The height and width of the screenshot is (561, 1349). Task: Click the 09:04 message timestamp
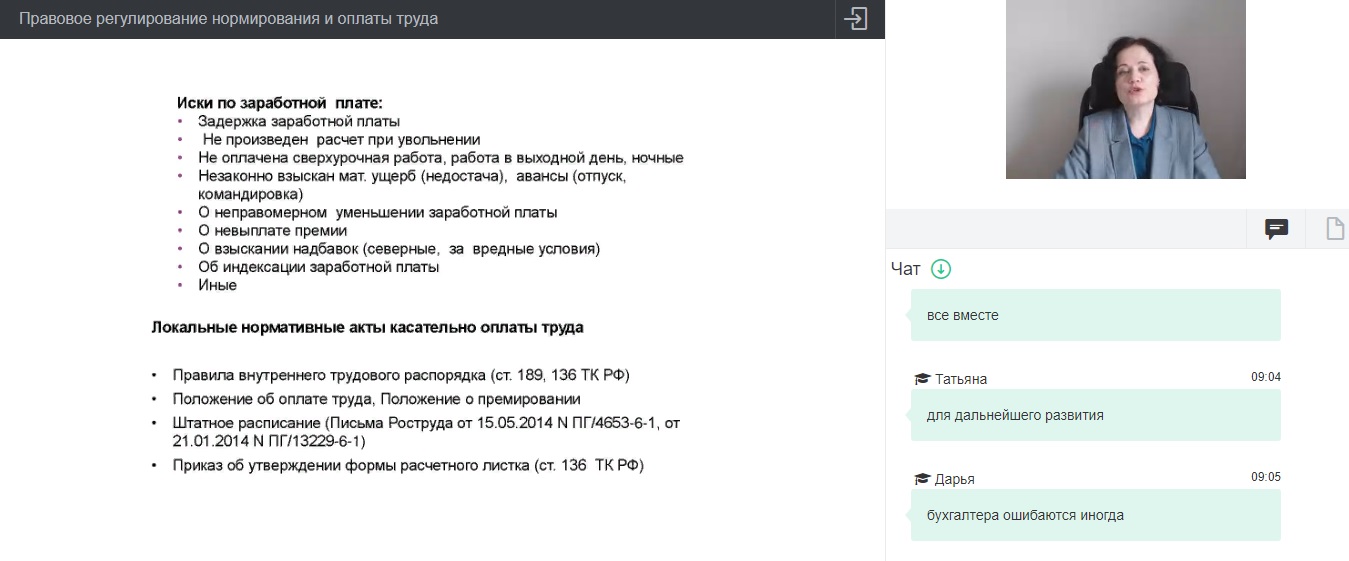click(1265, 377)
